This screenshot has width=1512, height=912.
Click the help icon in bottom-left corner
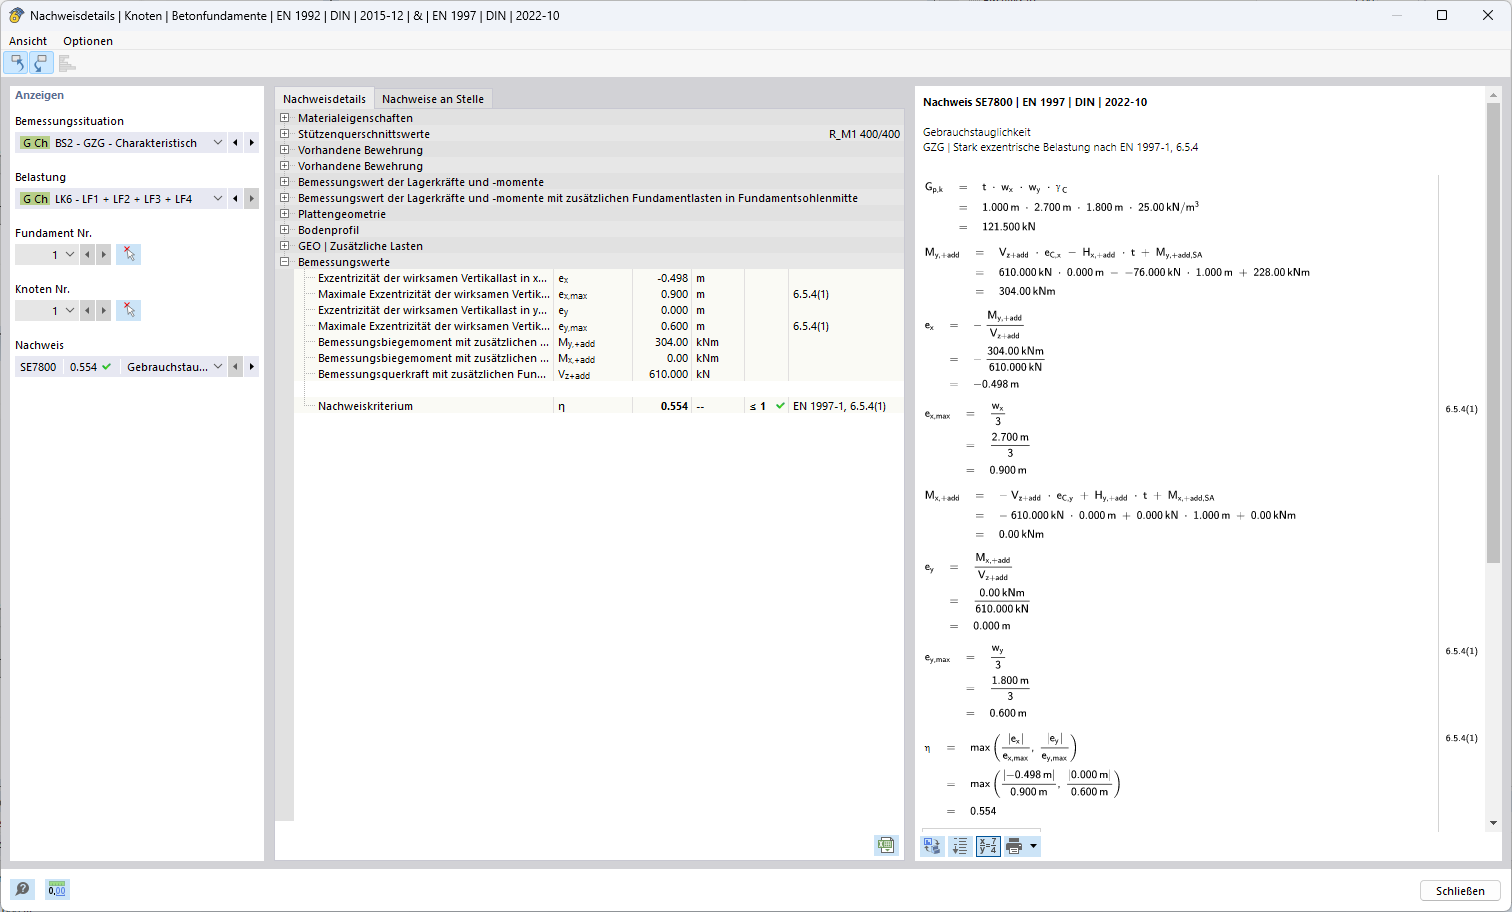pos(22,889)
